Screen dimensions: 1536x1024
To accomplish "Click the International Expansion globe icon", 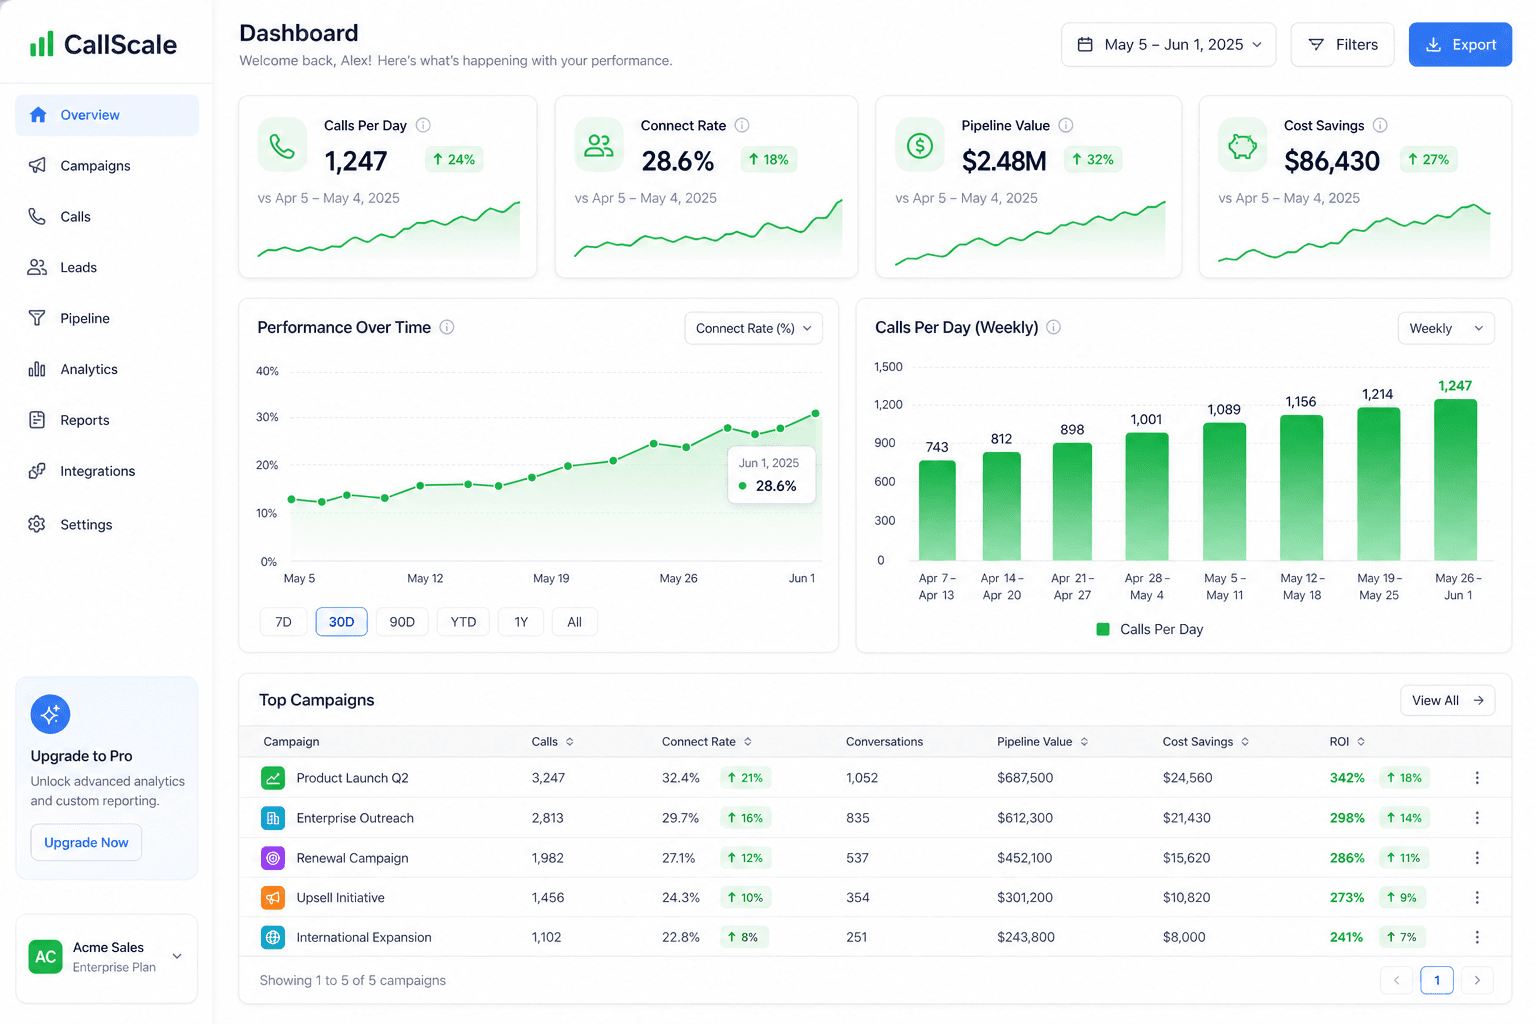I will (273, 937).
